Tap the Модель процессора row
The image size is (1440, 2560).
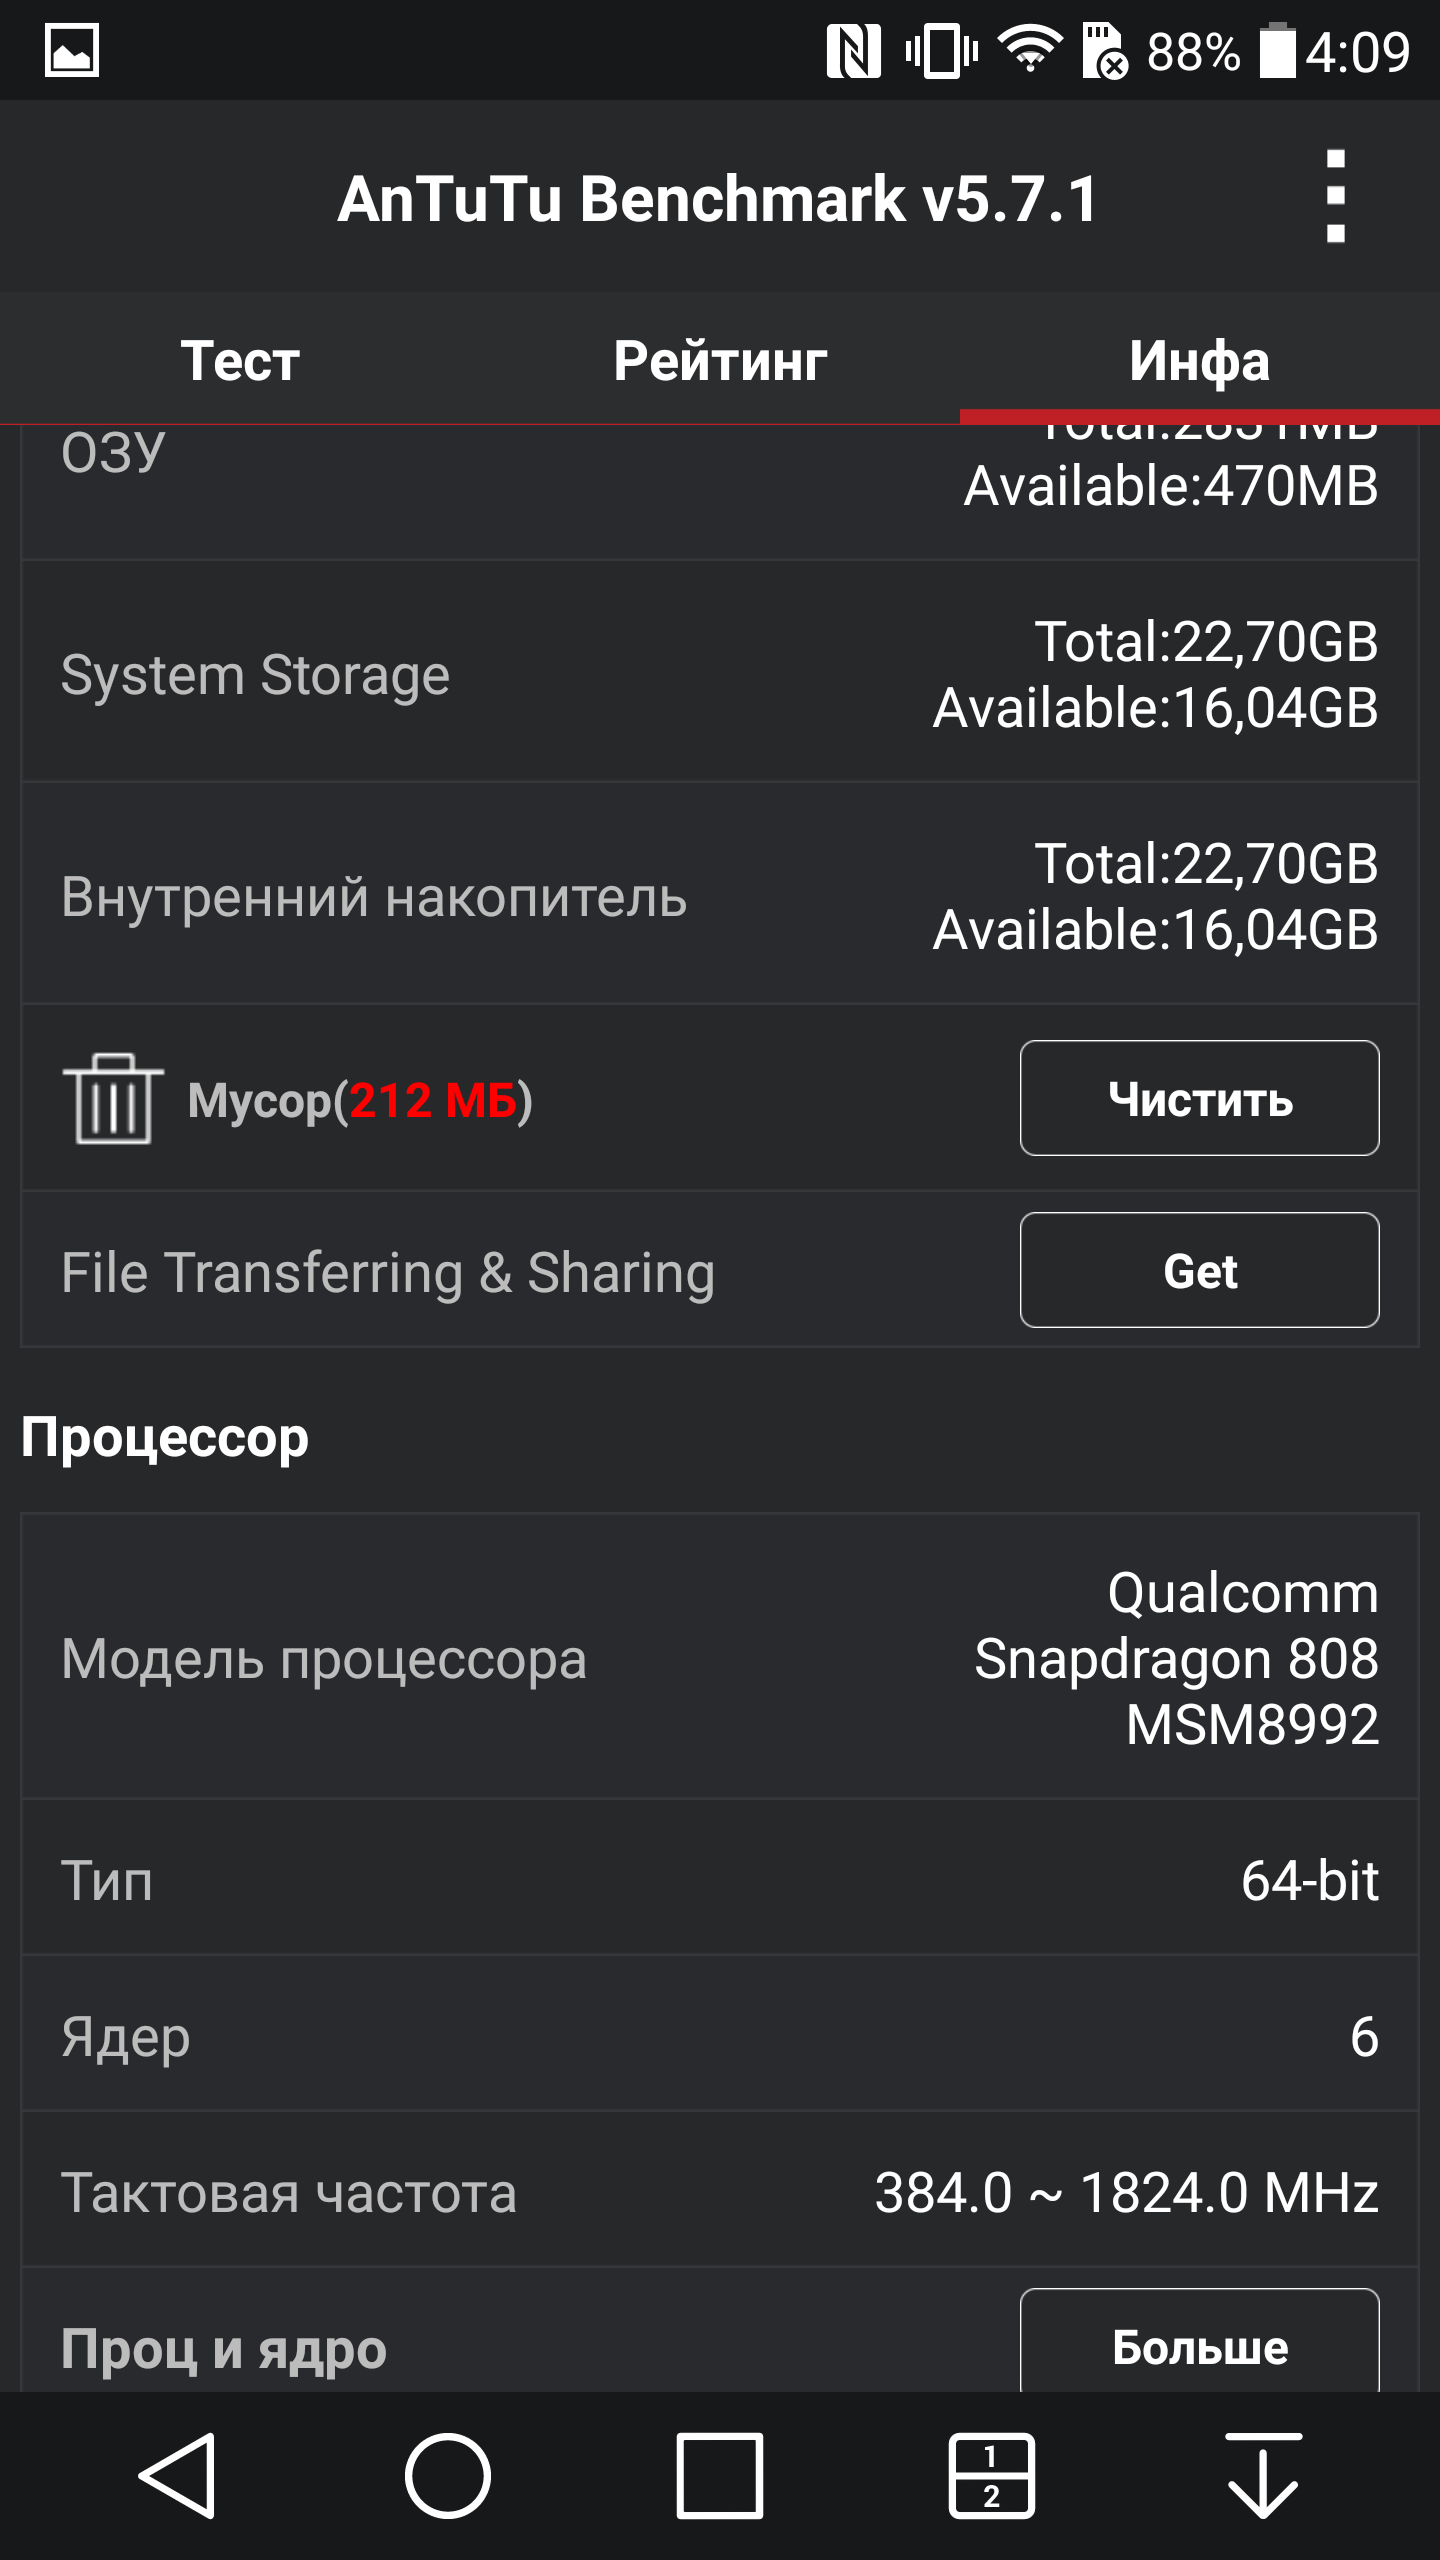(x=720, y=1658)
